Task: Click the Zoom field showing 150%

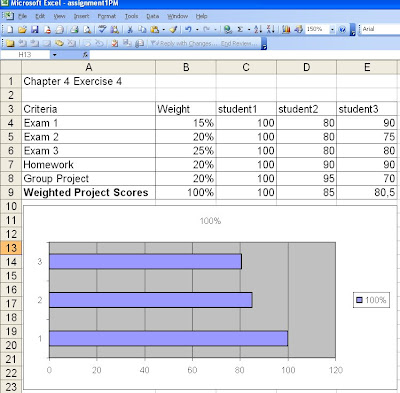Action: click(317, 29)
